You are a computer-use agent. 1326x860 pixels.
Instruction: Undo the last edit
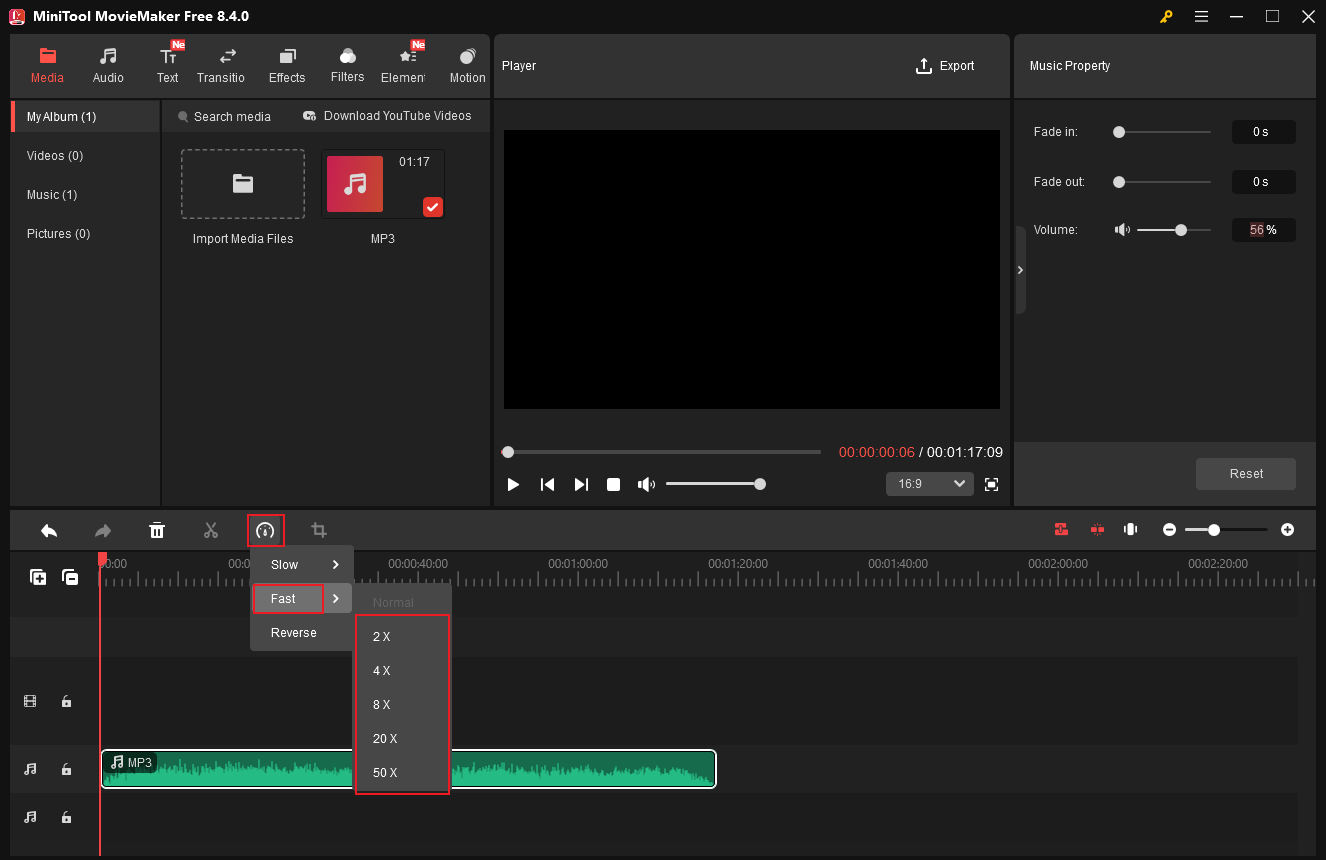(49, 530)
